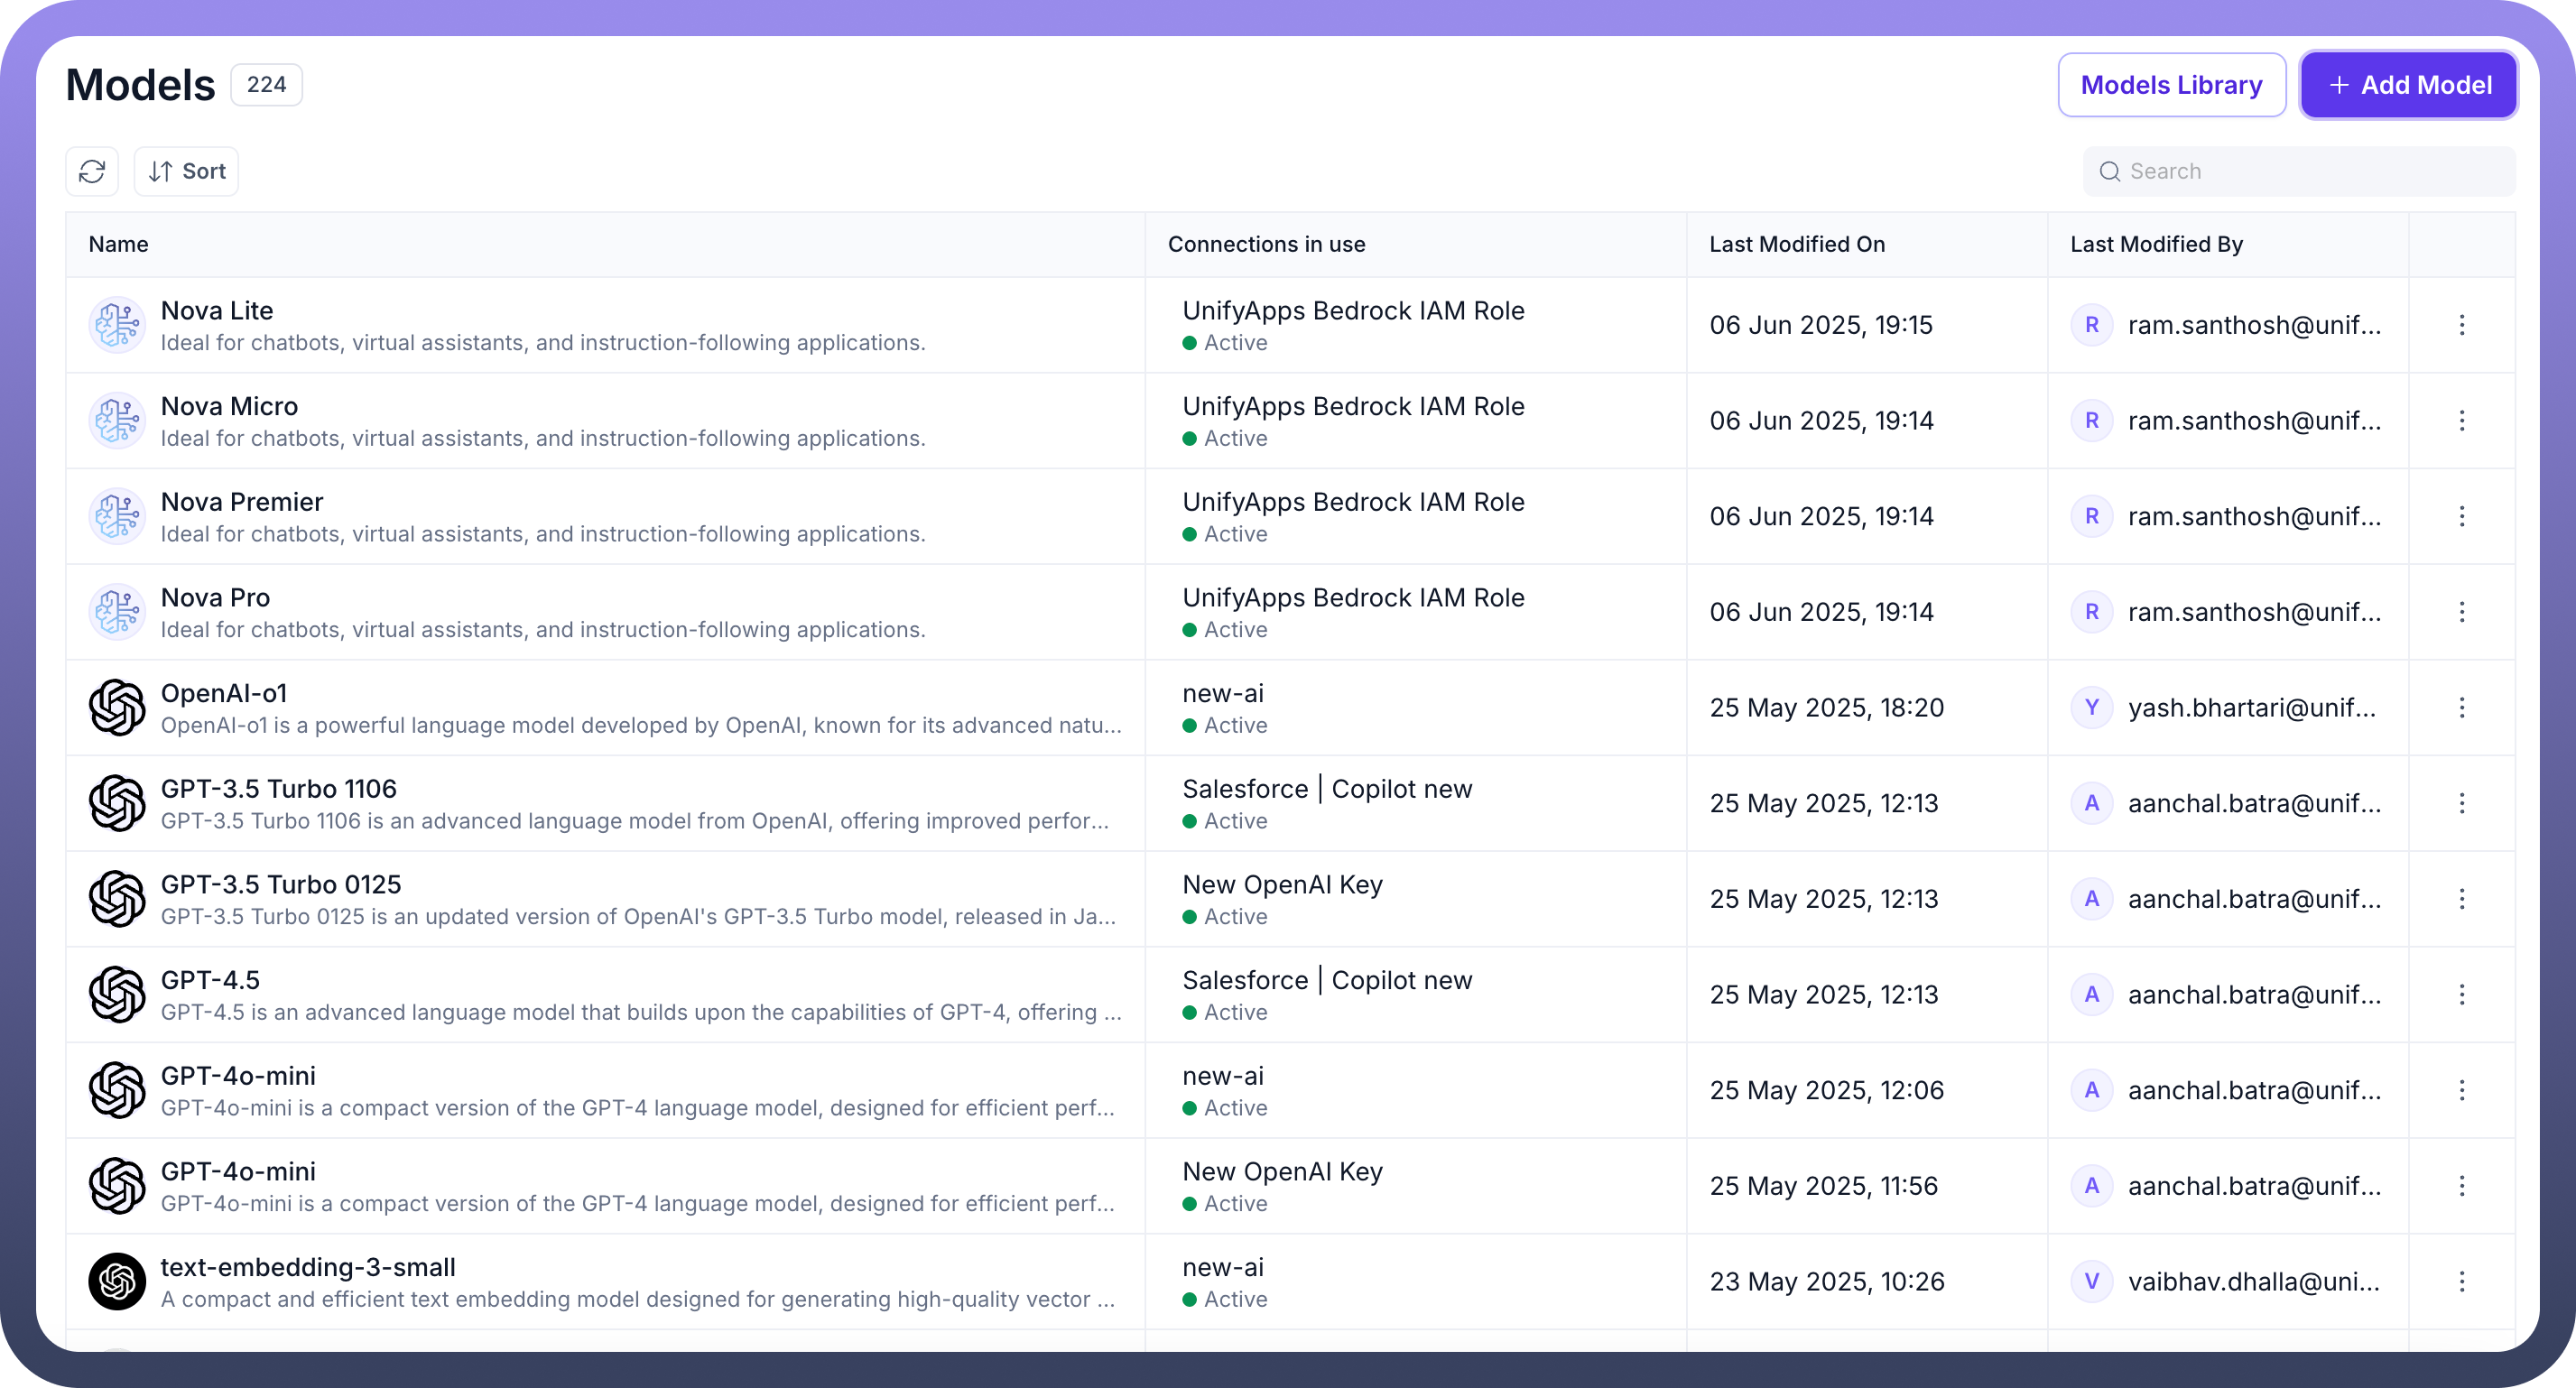Open three-dot menu for OpenAI-o1 row
2576x1388 pixels.
(x=2462, y=708)
